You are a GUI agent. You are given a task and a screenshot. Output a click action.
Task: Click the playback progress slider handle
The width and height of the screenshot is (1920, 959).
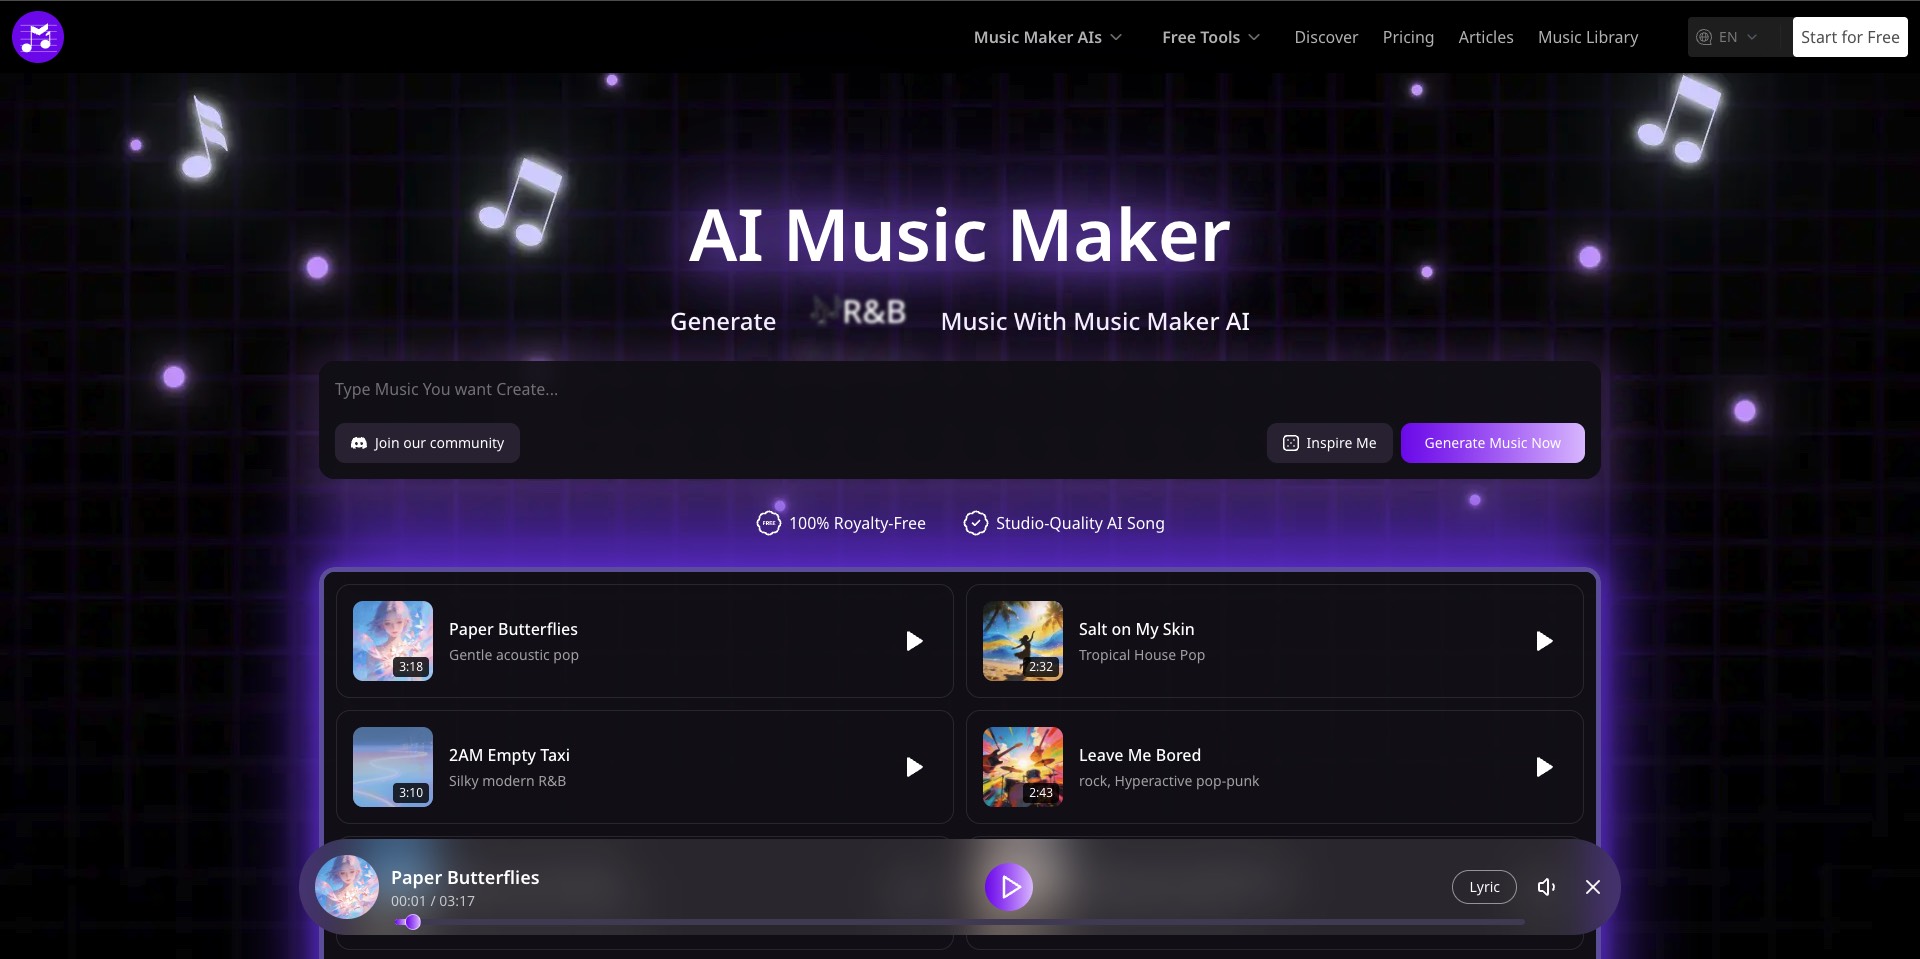412,922
